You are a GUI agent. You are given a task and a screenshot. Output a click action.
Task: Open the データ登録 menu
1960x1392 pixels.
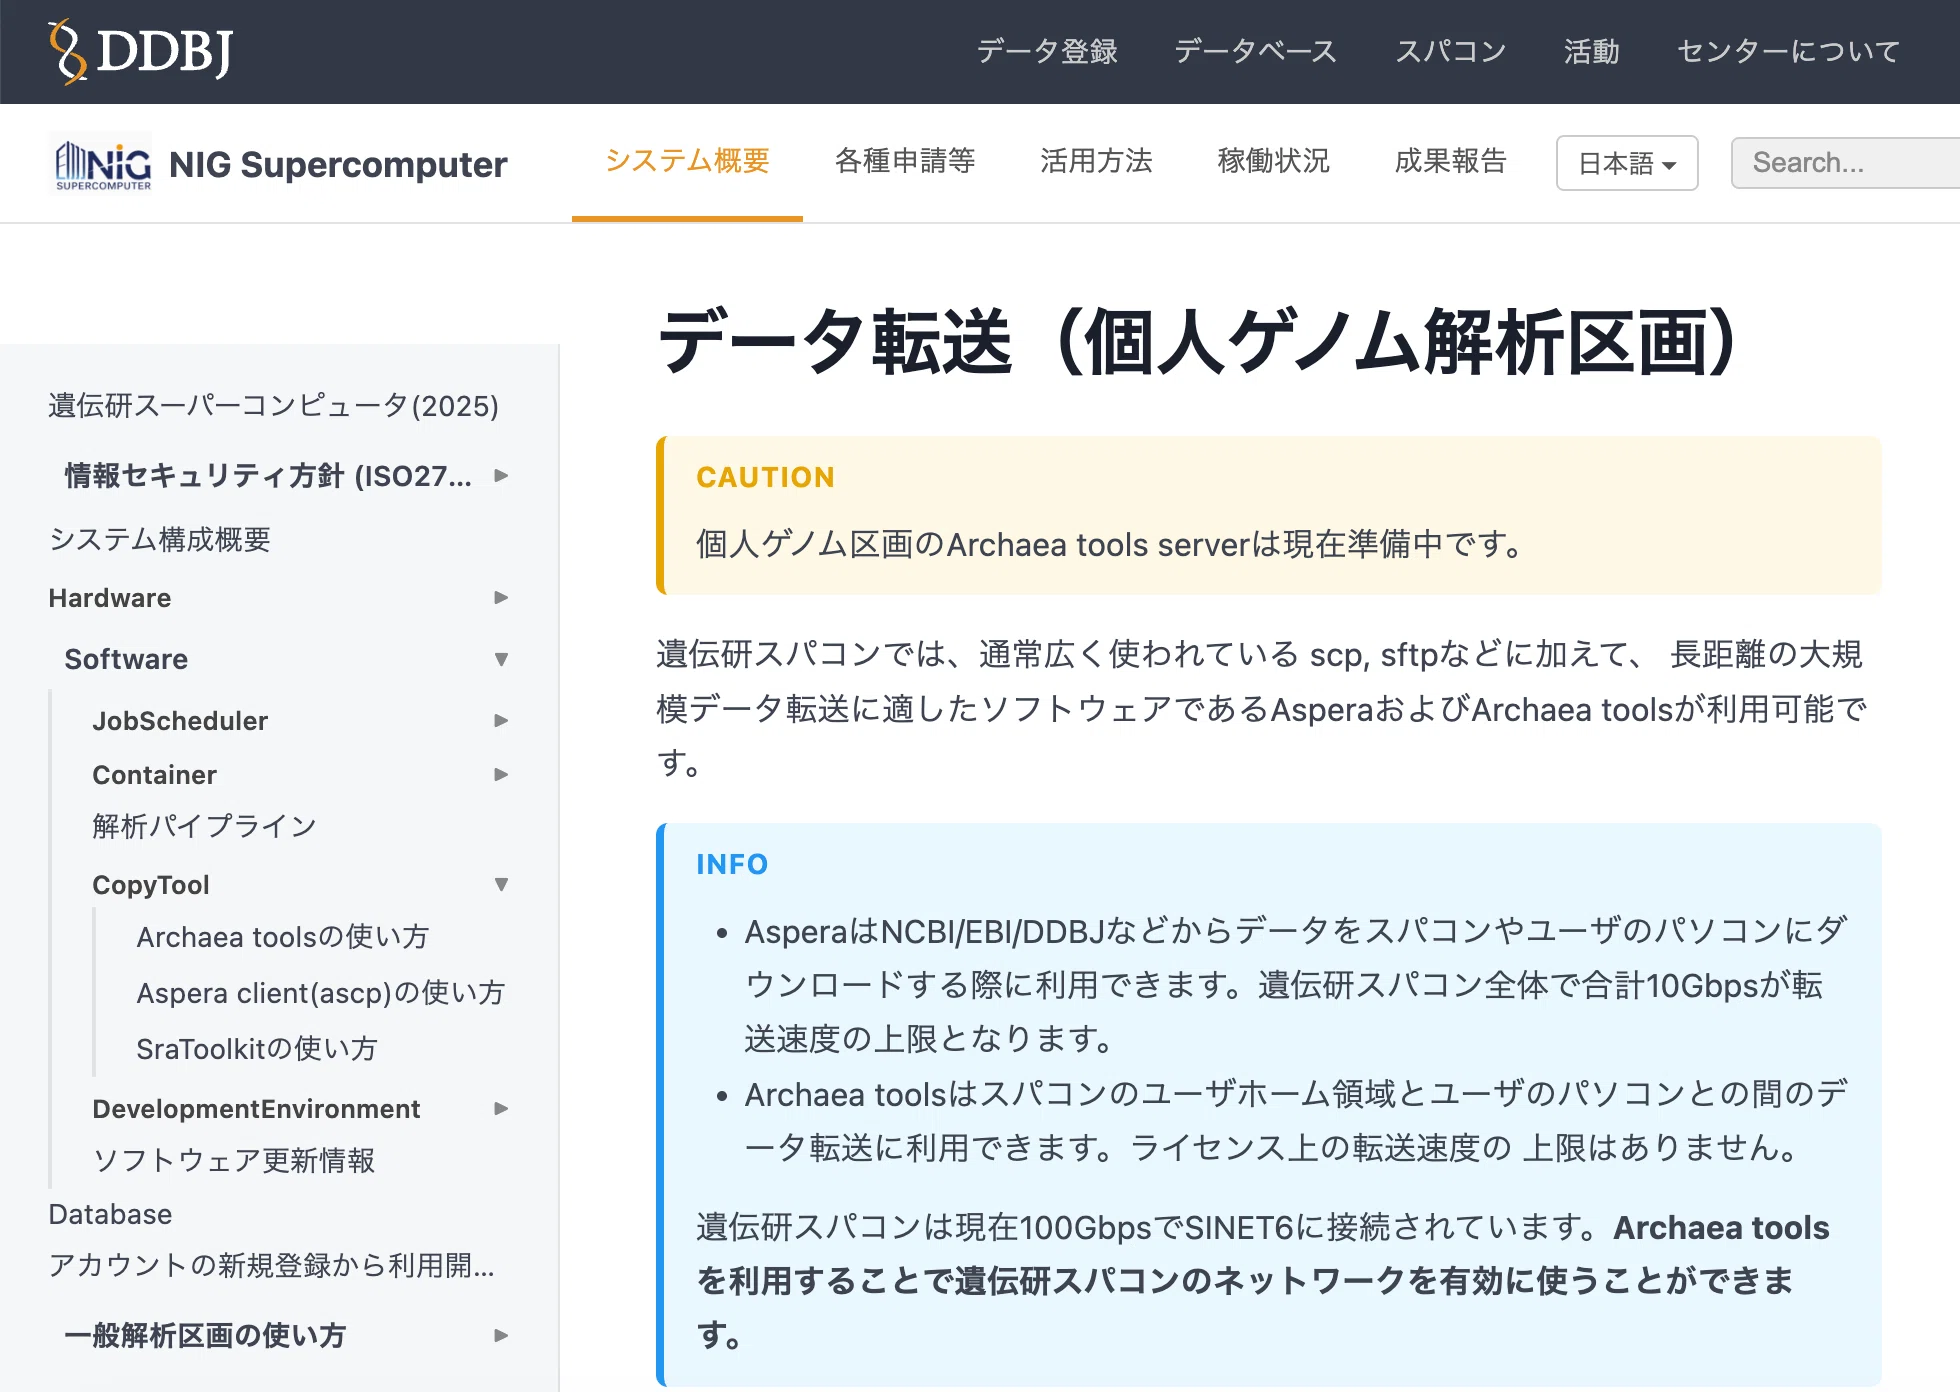[1047, 51]
